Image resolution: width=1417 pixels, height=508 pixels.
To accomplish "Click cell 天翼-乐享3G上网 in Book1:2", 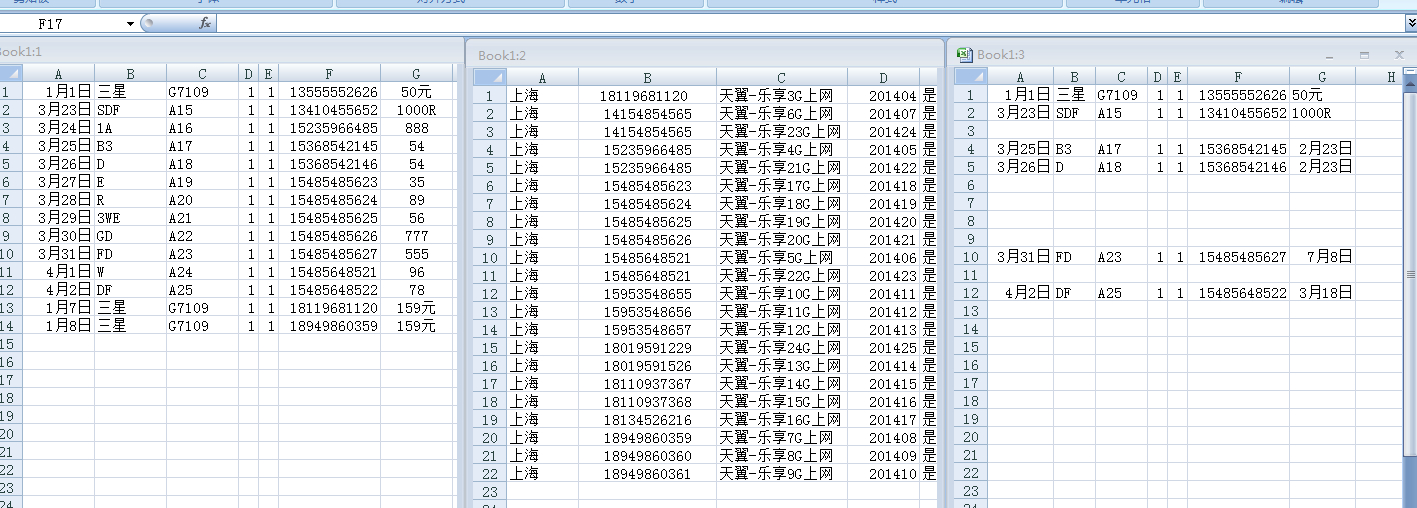I will click(x=781, y=96).
